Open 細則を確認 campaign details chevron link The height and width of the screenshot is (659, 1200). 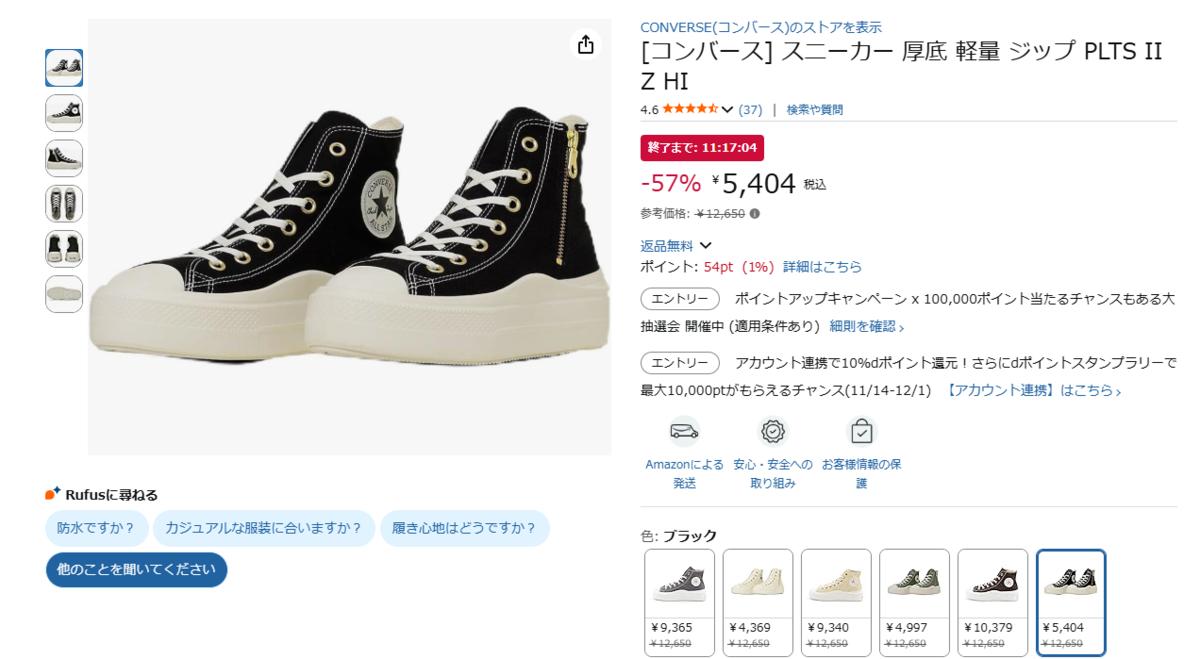click(x=867, y=326)
